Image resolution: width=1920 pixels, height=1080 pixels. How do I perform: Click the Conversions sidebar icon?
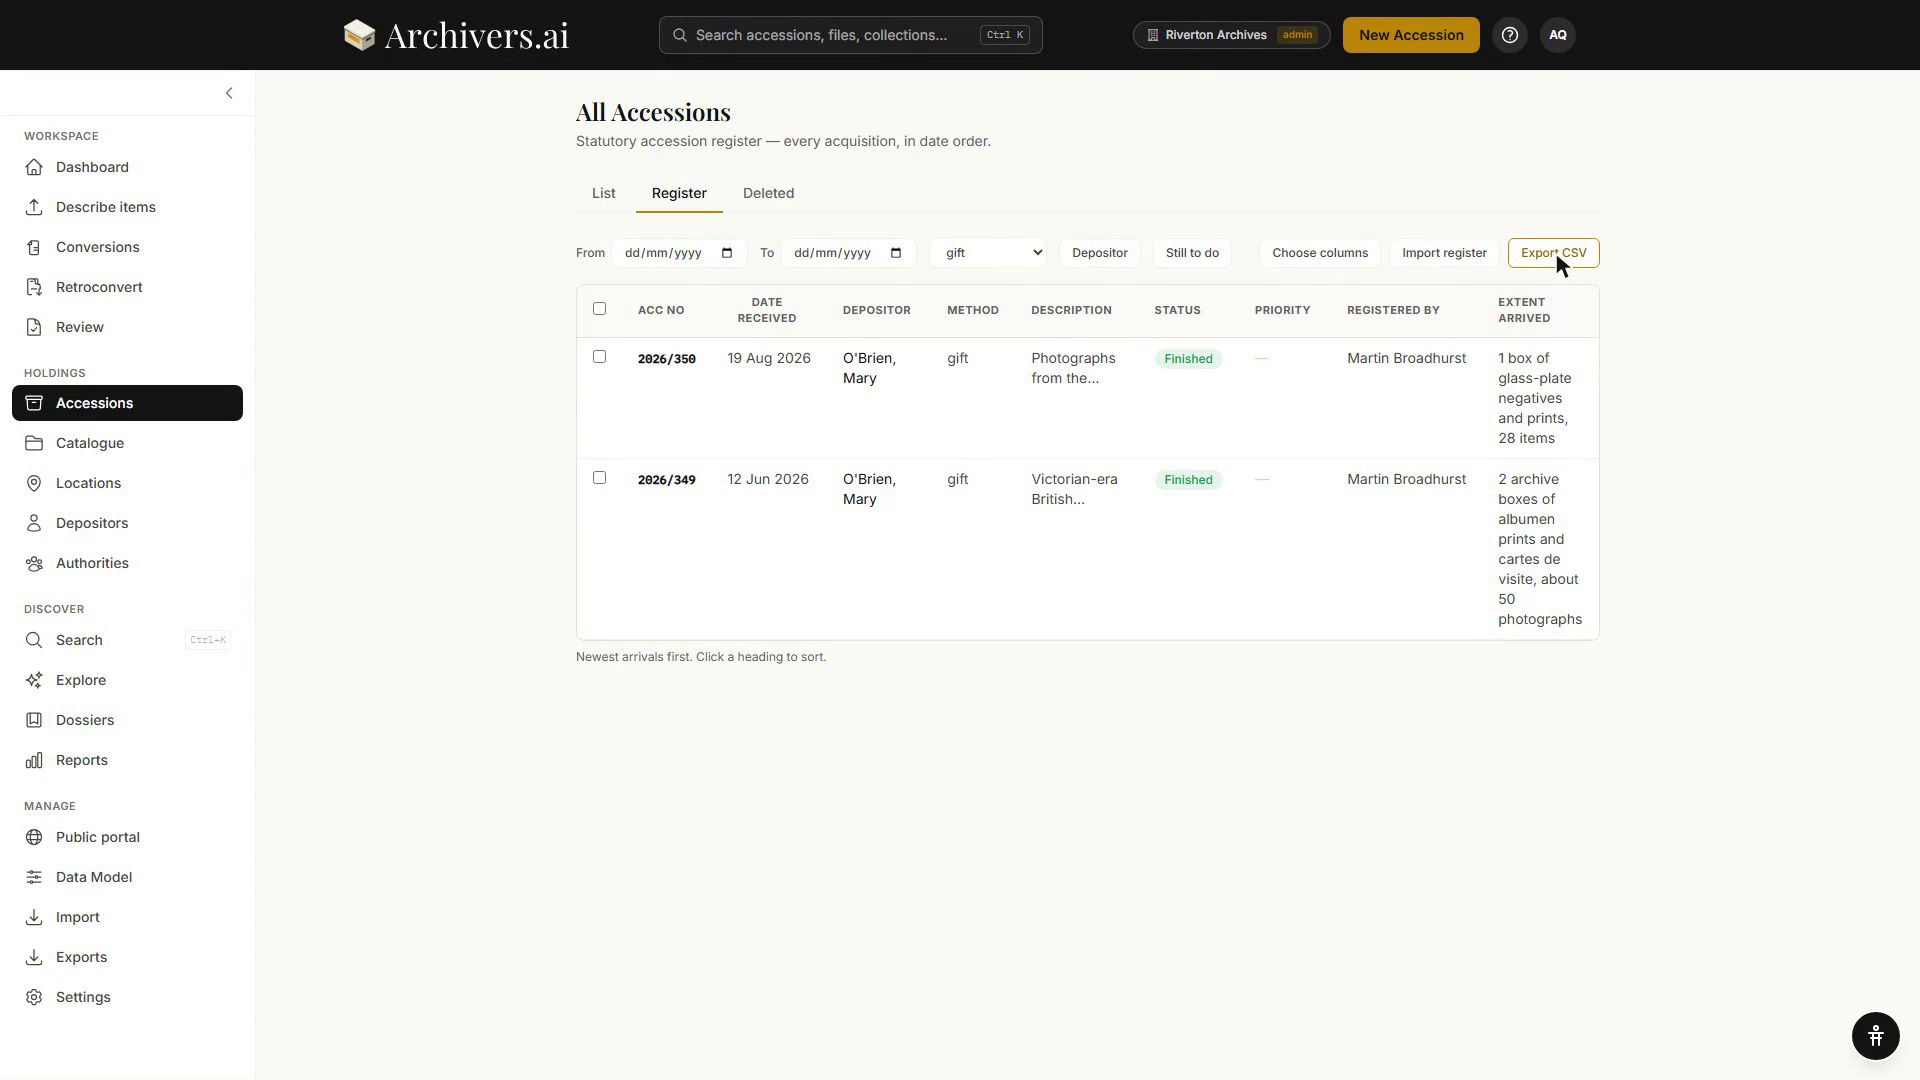pos(34,247)
